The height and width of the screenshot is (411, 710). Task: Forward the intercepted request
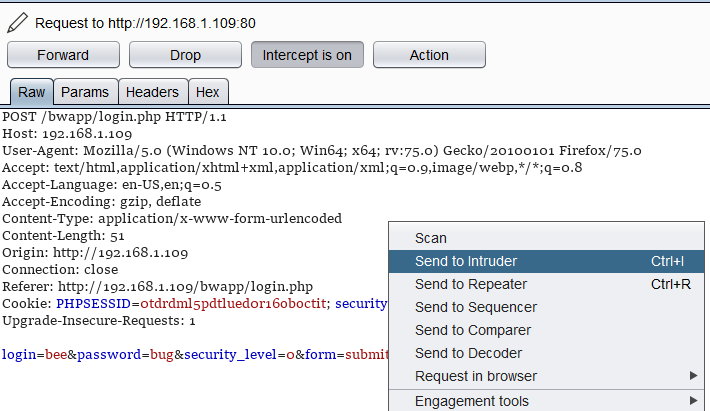tap(63, 55)
